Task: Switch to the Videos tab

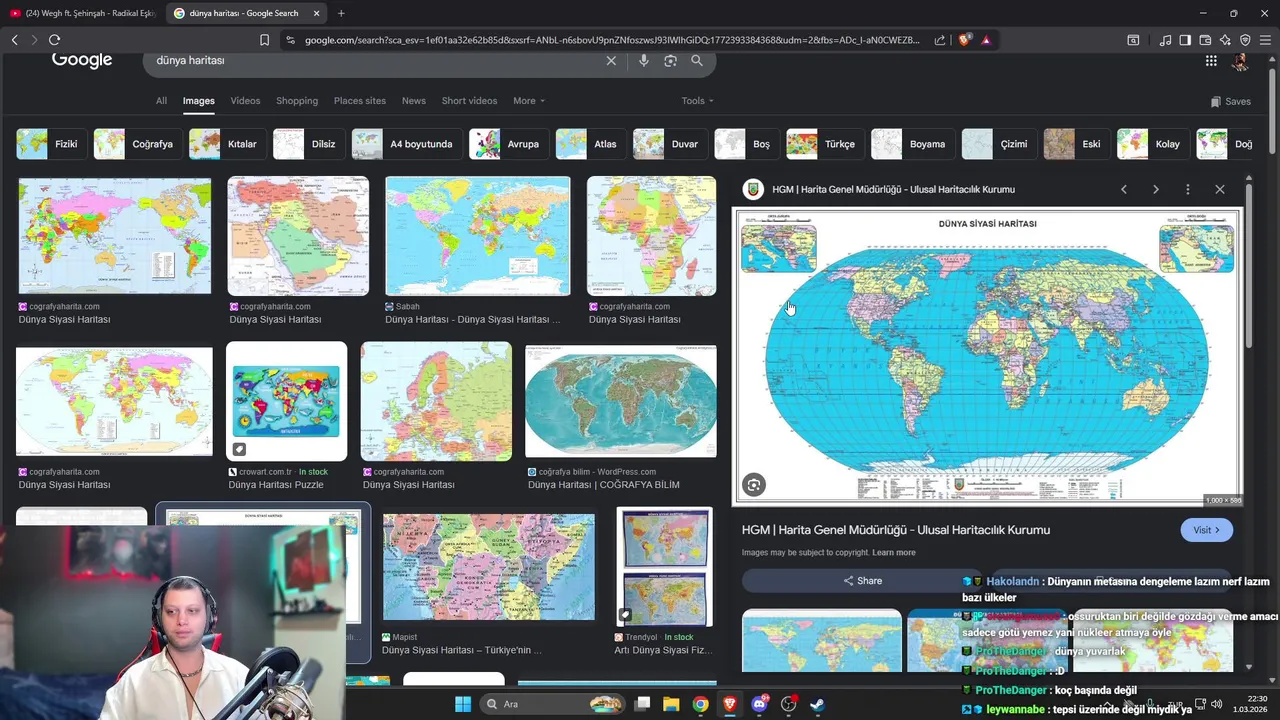Action: pos(245,101)
